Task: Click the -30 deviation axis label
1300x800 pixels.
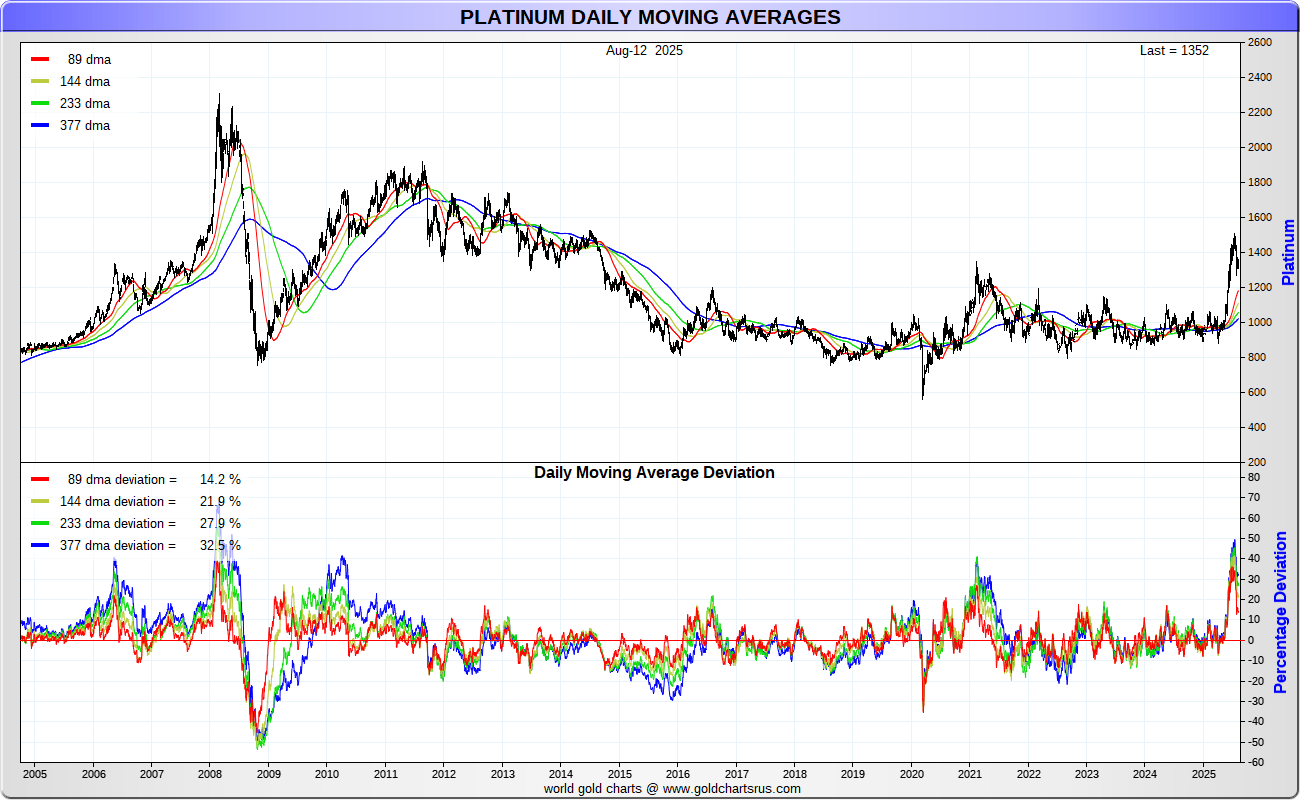Action: 1254,701
